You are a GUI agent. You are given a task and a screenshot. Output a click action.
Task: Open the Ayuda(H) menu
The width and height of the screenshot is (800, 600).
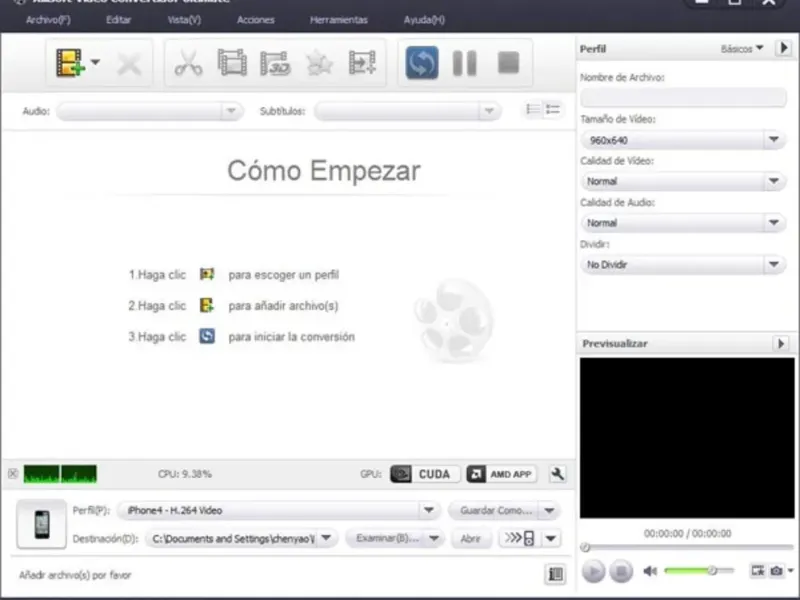[424, 20]
